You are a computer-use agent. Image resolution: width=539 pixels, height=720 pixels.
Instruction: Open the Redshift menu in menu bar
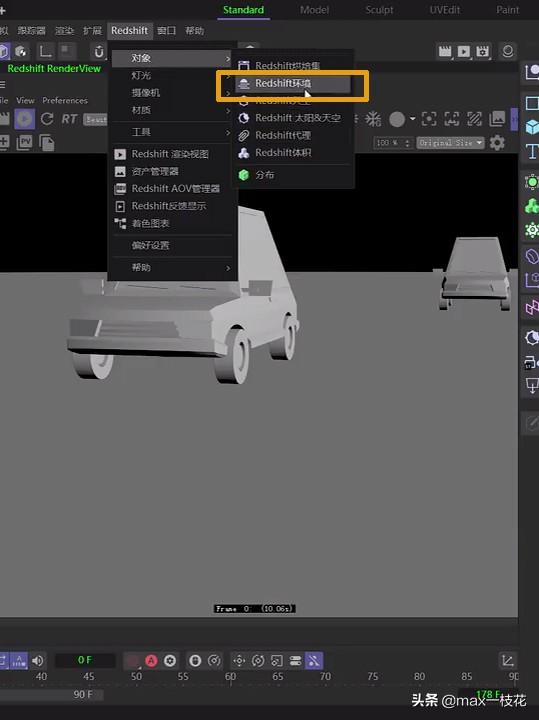pyautogui.click(x=129, y=31)
